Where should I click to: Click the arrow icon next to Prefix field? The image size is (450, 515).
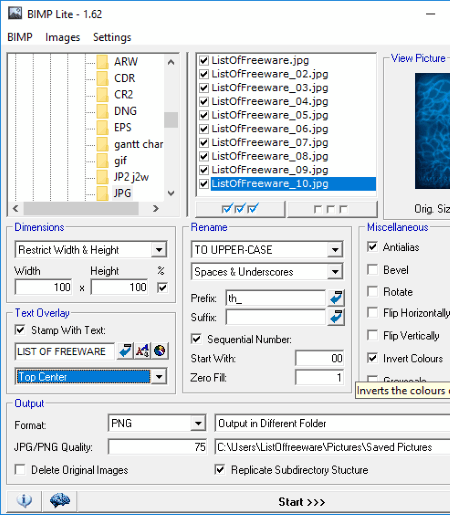pyautogui.click(x=336, y=298)
